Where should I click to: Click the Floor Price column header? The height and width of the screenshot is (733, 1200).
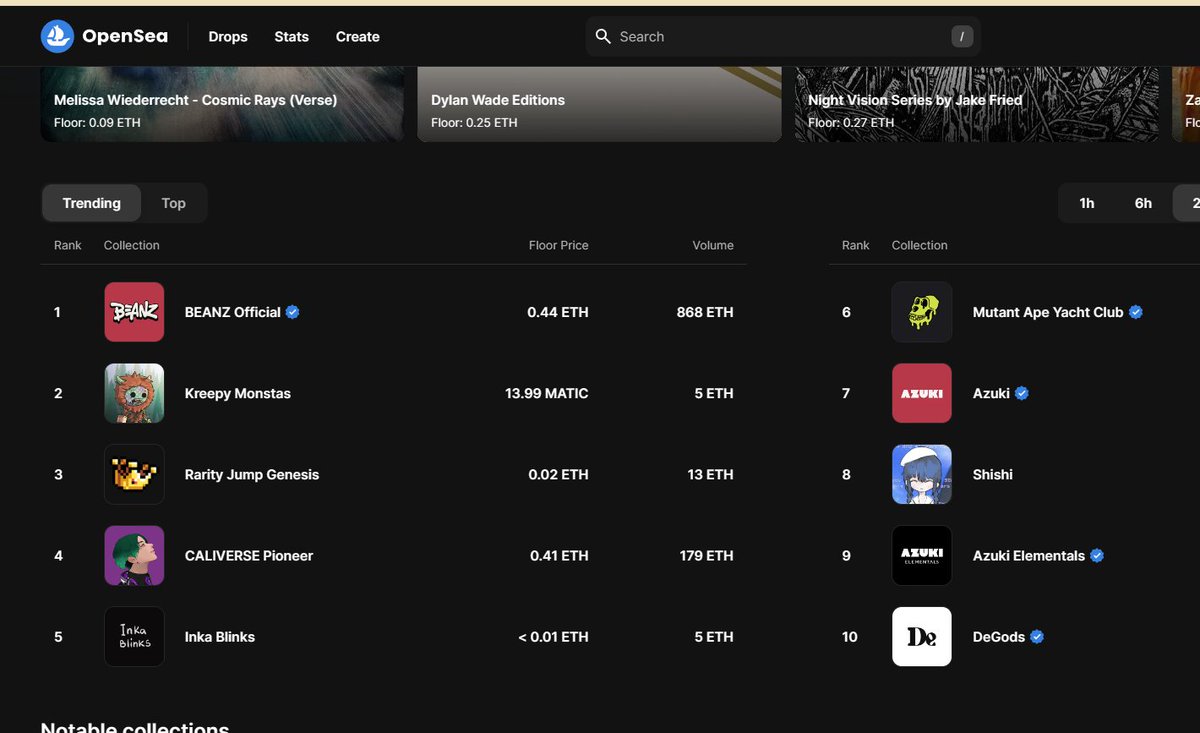click(559, 245)
